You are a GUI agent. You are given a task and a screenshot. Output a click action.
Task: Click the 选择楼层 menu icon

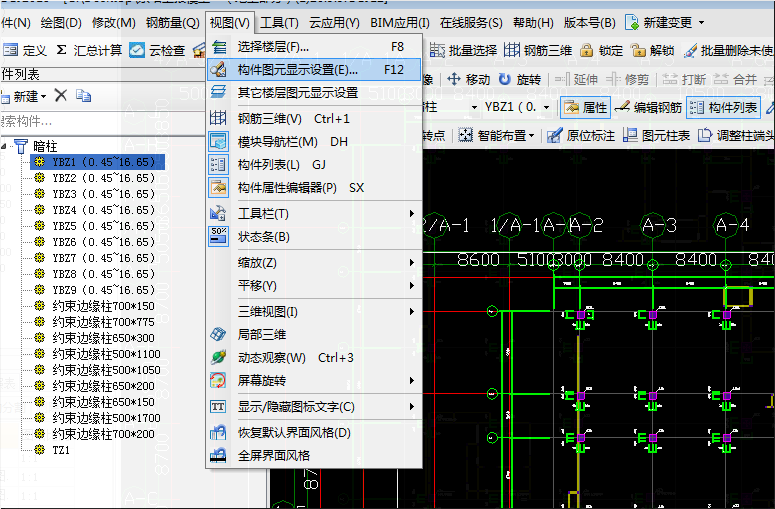point(218,47)
